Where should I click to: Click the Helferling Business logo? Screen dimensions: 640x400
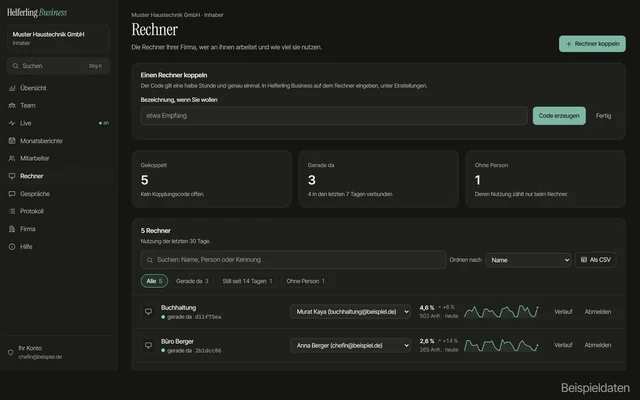pos(37,13)
